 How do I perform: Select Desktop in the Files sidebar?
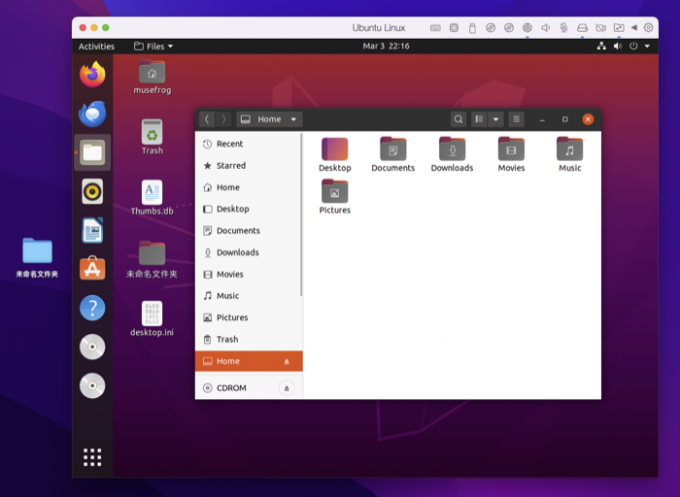[x=248, y=209]
